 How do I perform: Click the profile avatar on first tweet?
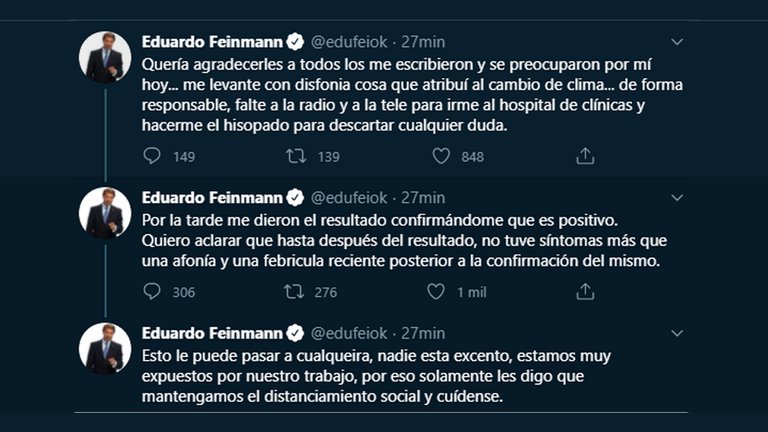tap(105, 57)
